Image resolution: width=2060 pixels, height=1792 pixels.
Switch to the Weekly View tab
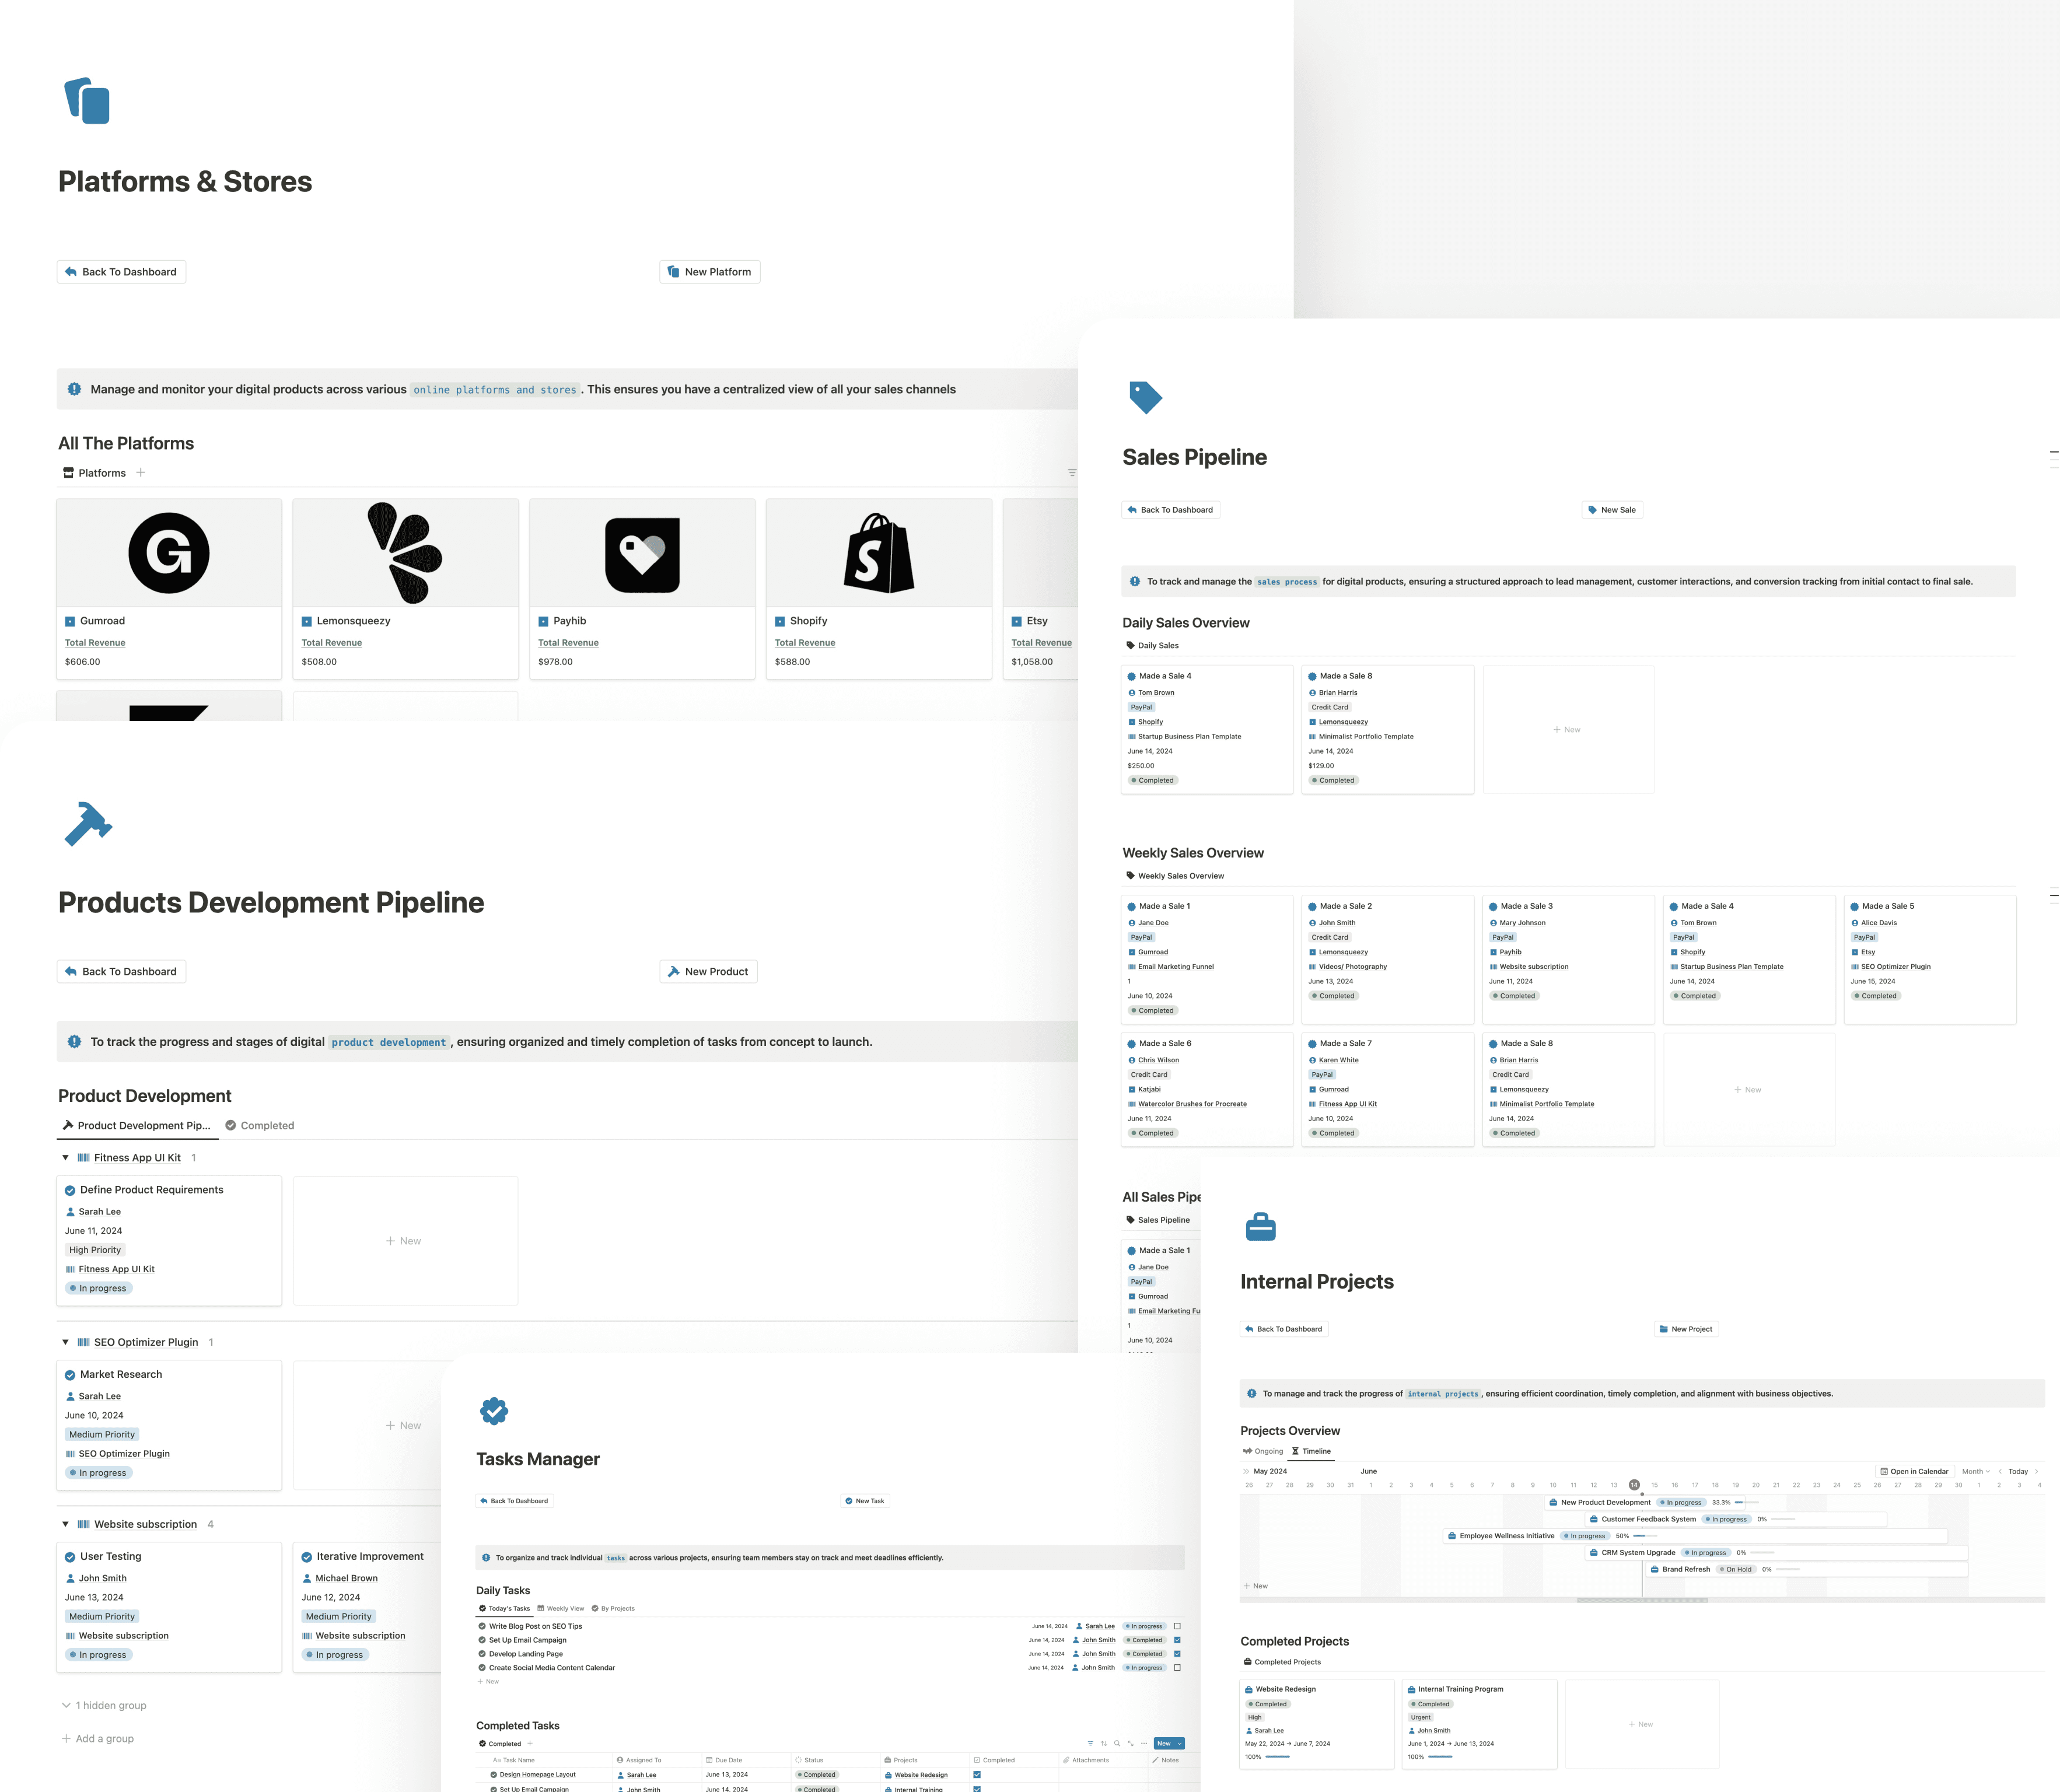(x=561, y=1609)
